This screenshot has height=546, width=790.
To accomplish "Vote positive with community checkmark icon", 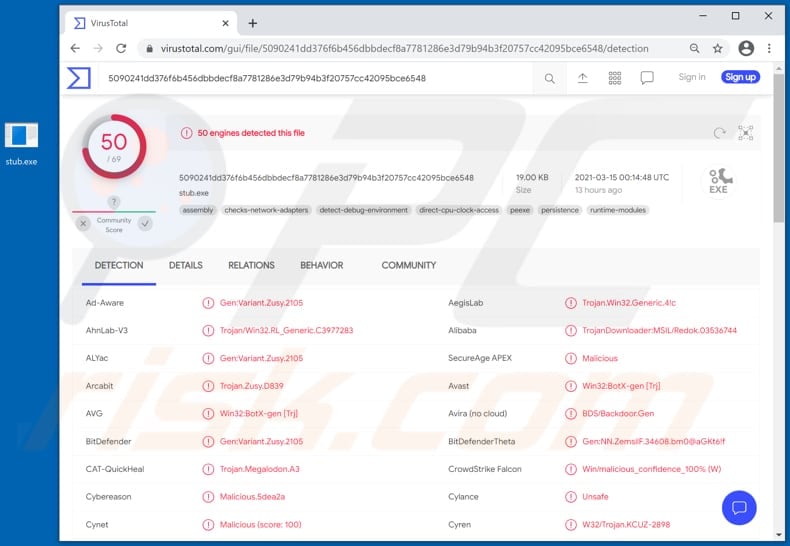I will [145, 223].
